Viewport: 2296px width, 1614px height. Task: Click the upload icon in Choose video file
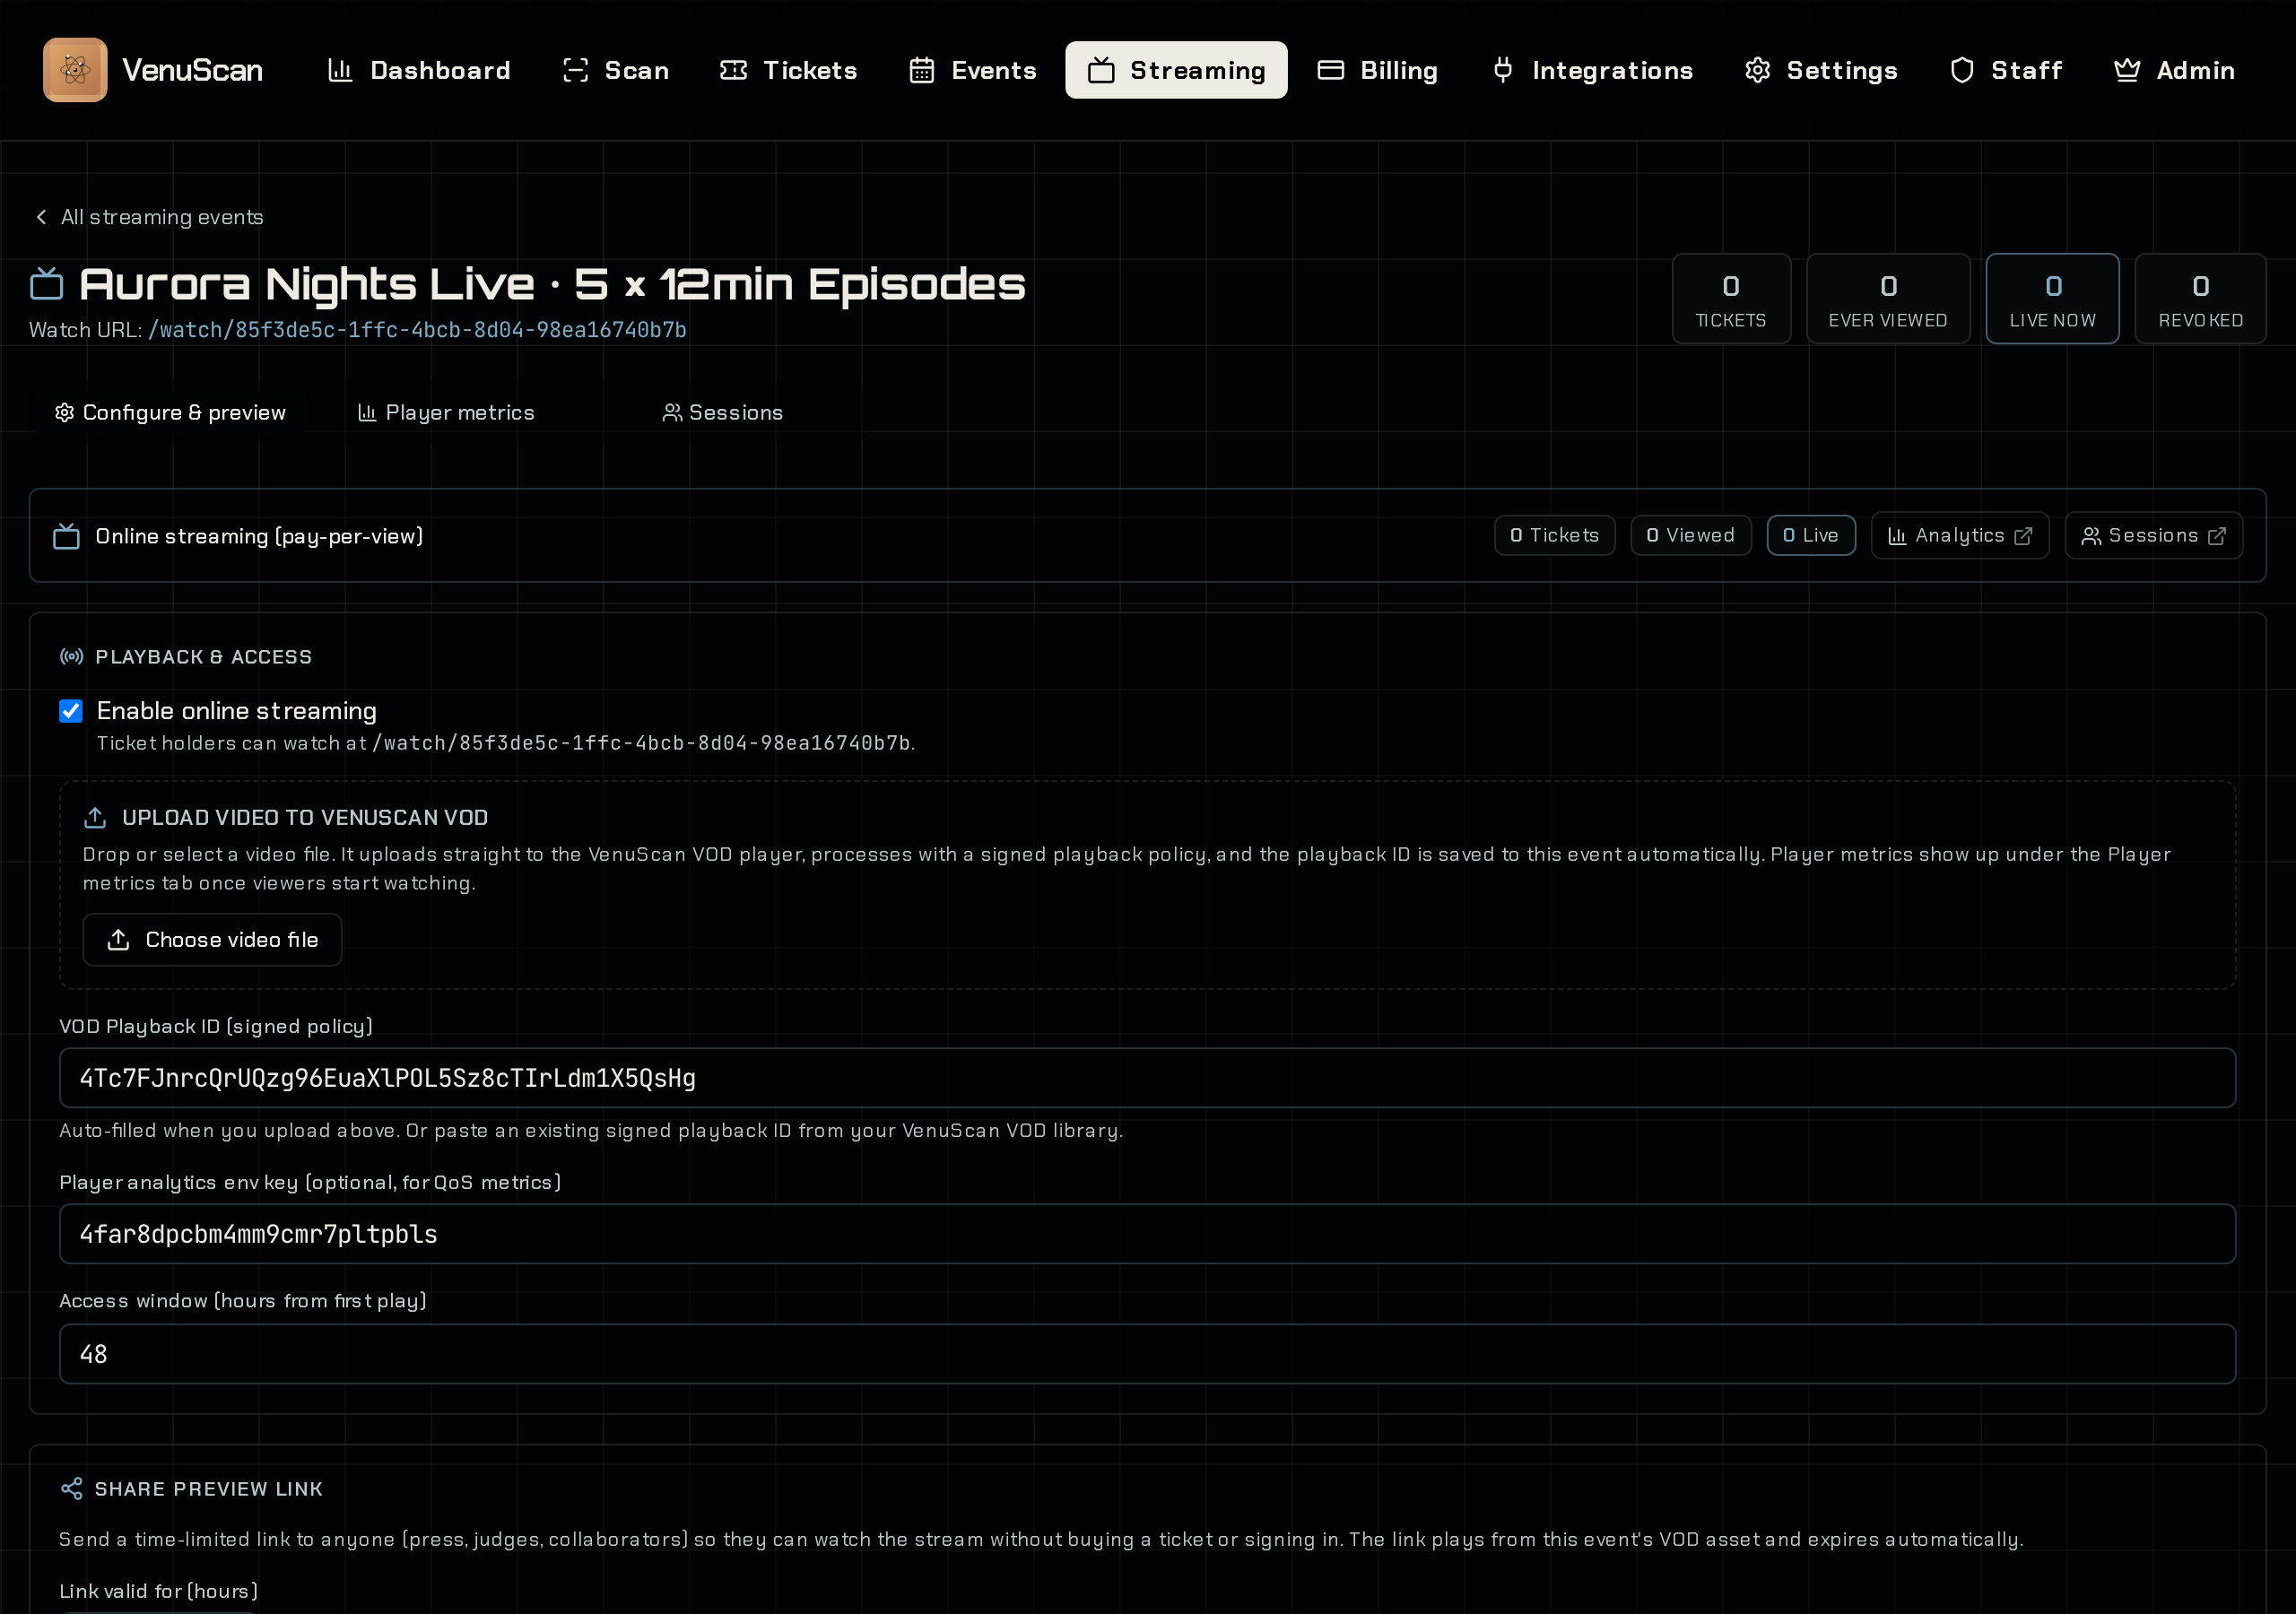118,940
